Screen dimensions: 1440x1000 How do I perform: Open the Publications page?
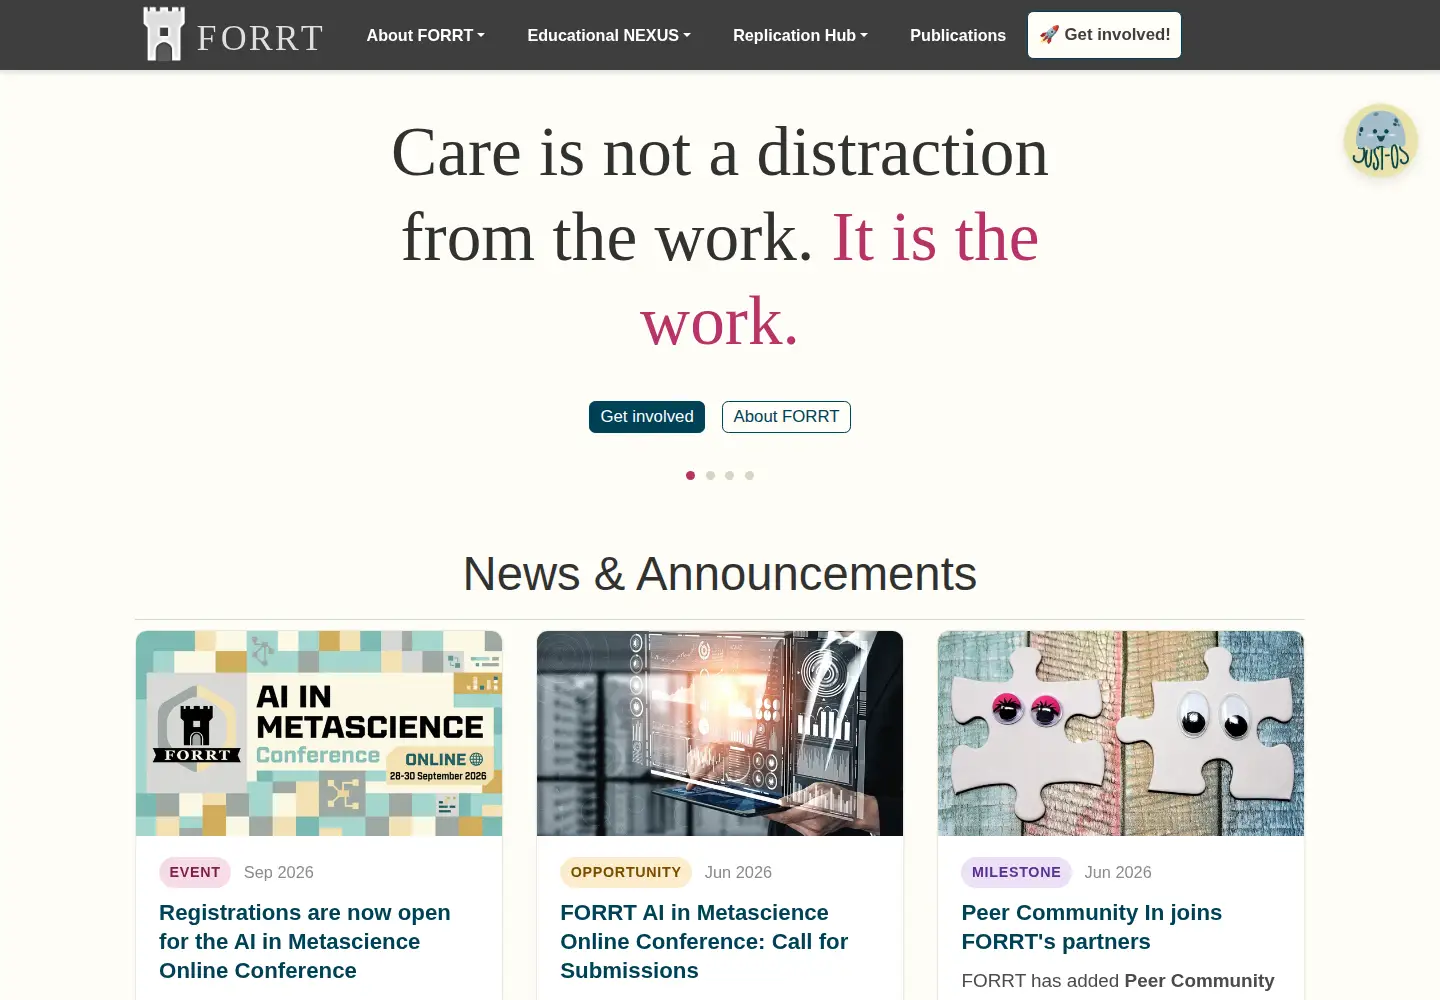click(958, 35)
